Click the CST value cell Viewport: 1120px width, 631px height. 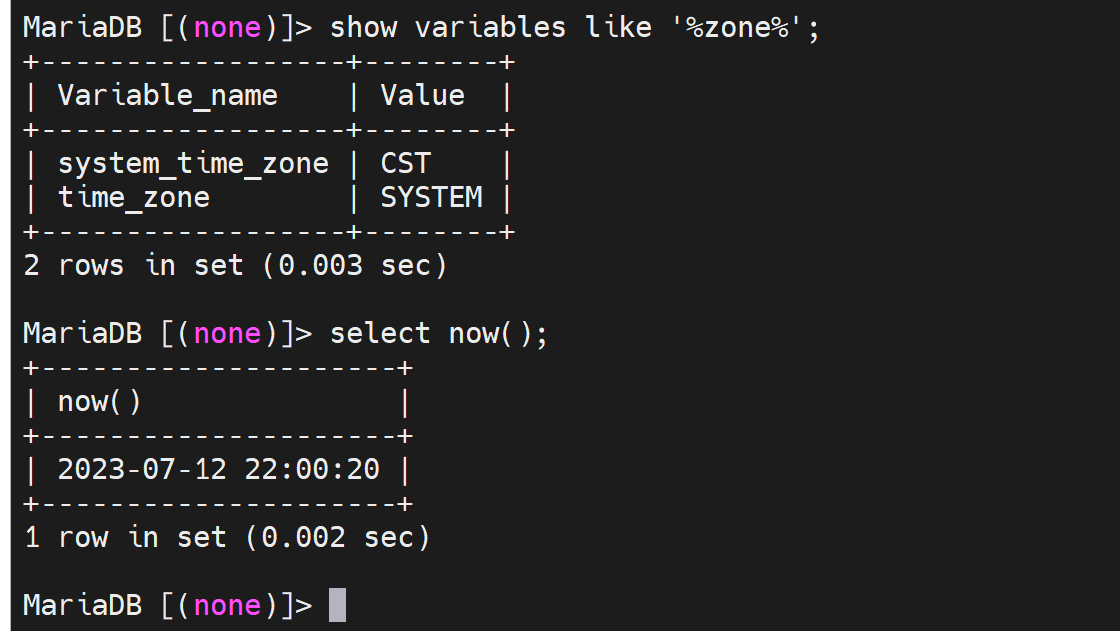pos(405,163)
